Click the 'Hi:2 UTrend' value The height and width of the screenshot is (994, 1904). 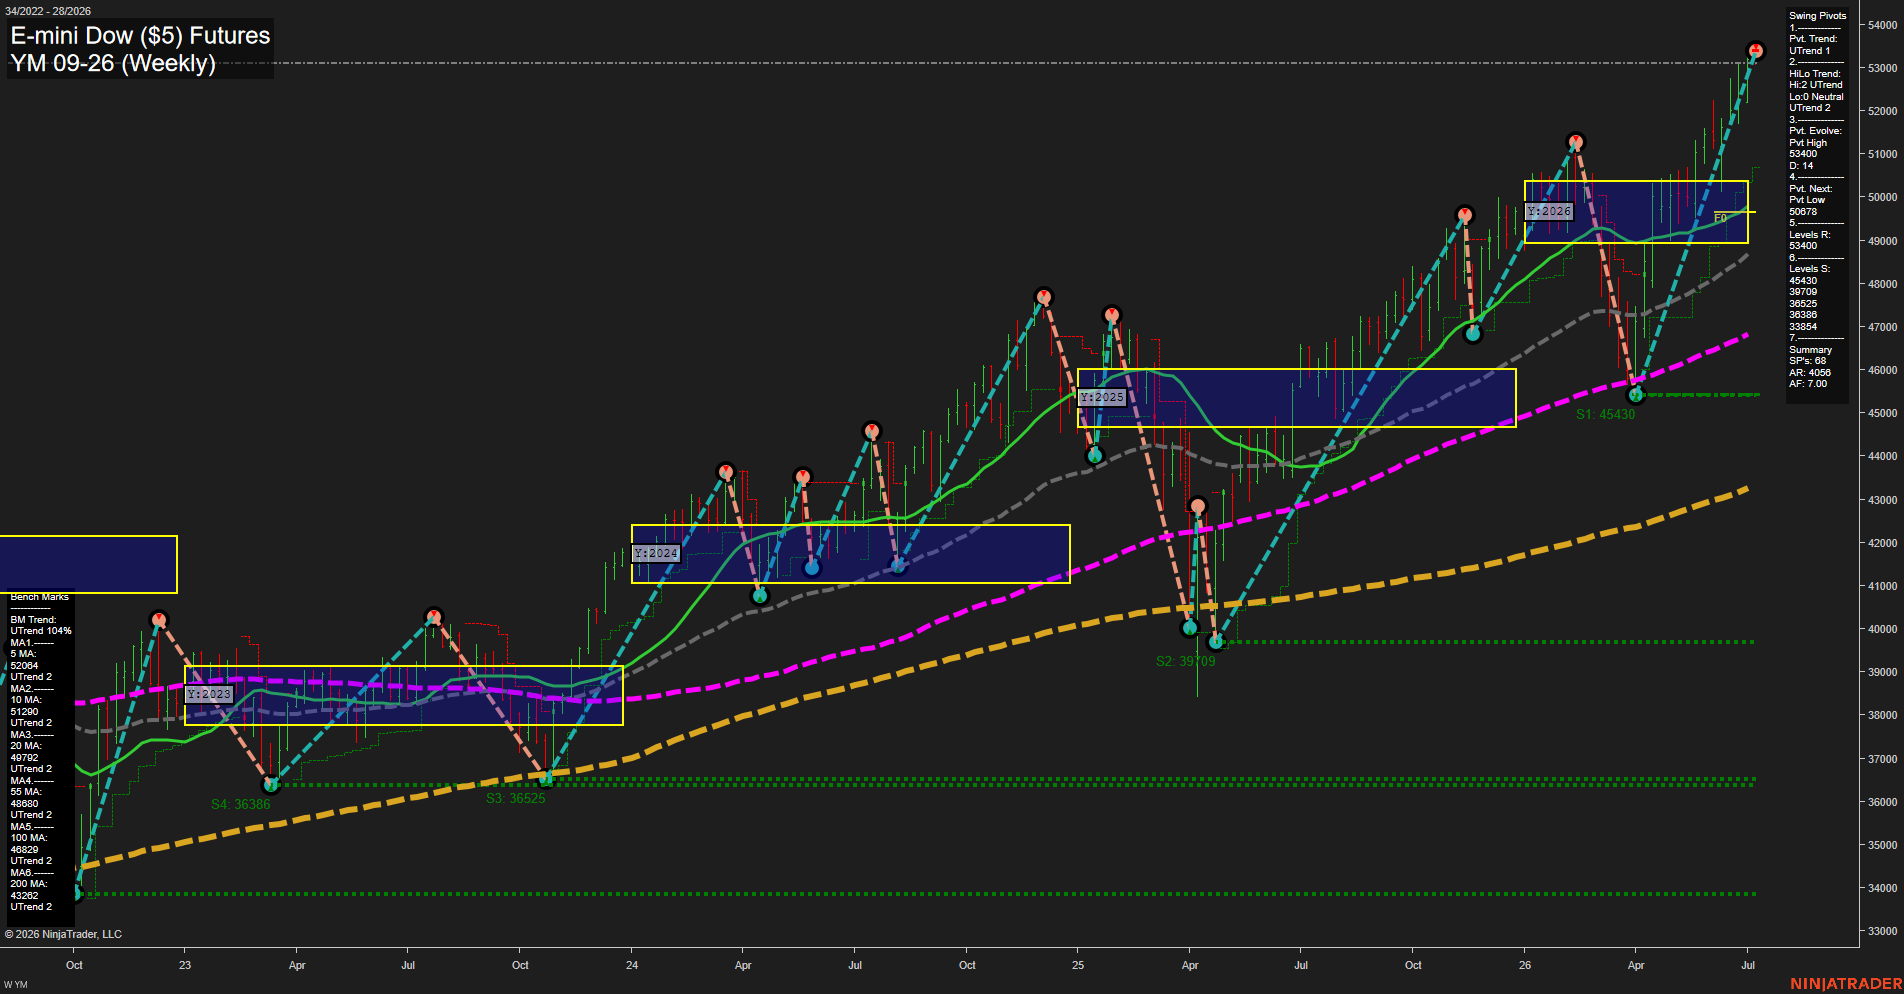[1815, 85]
